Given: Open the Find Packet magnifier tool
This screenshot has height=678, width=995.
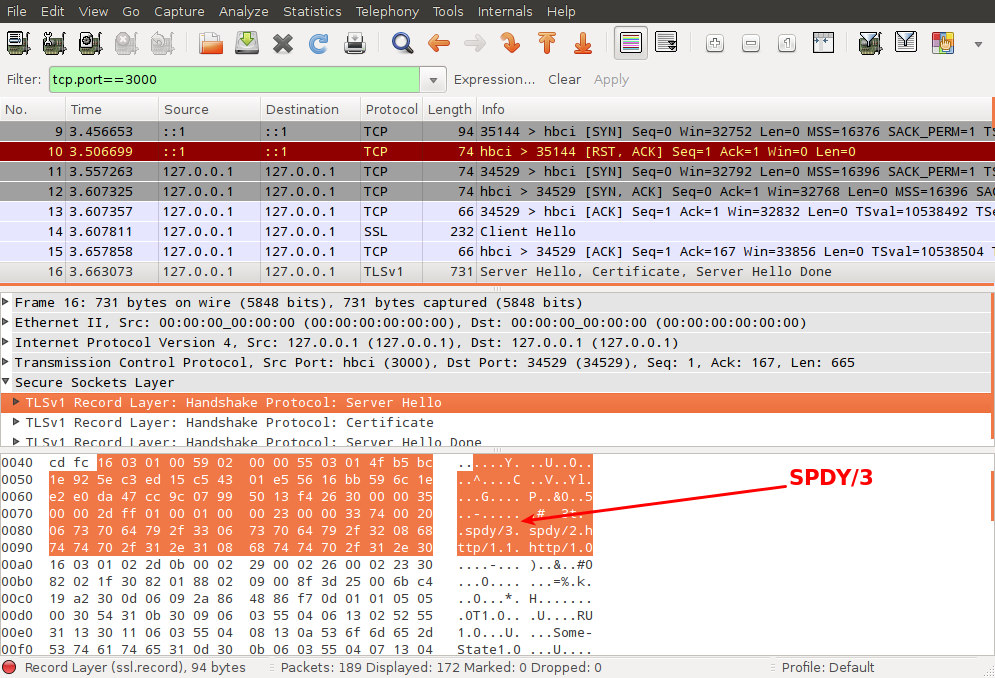Looking at the screenshot, I should [x=402, y=42].
